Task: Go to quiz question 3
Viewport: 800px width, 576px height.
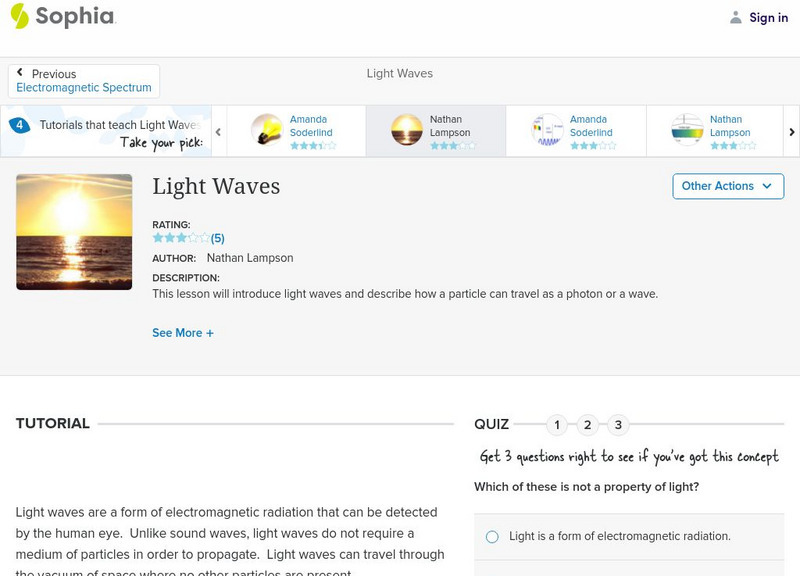Action: pos(618,425)
